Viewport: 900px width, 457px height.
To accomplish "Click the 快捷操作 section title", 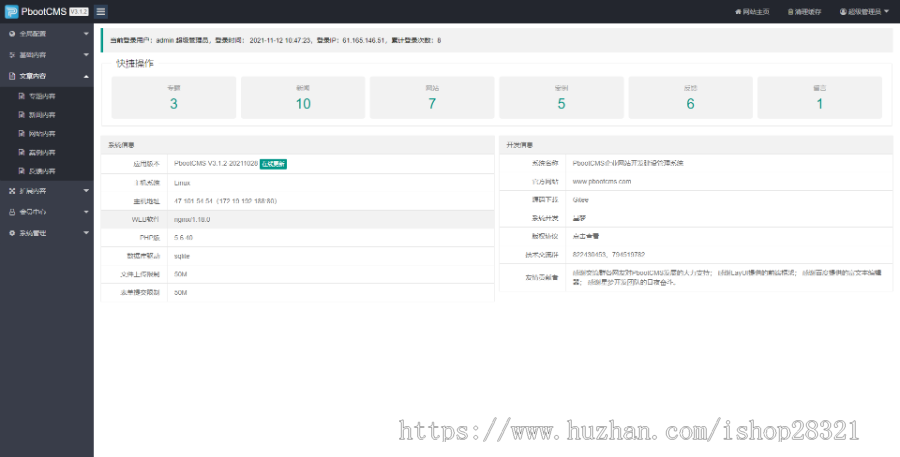I will (135, 63).
